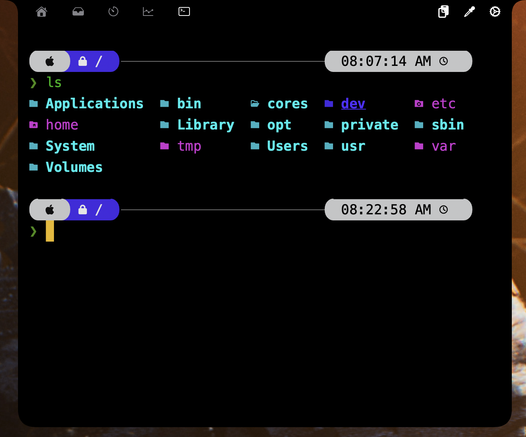Select the eyedropper color picker icon

(469, 12)
